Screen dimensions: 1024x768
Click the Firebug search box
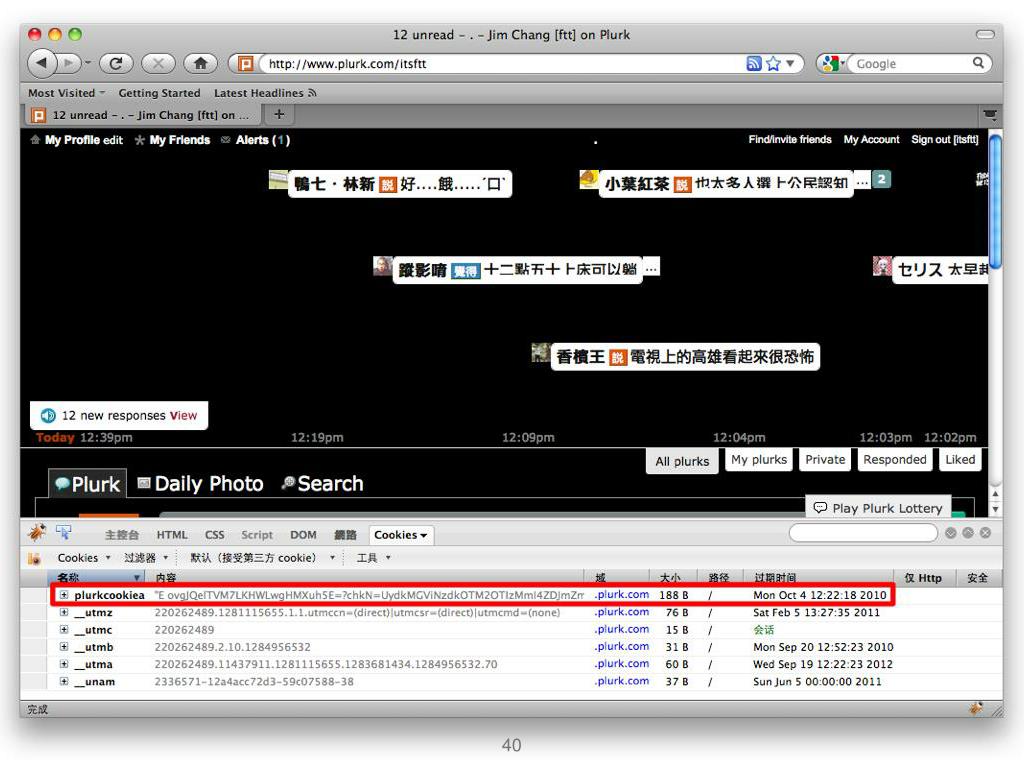tap(863, 533)
